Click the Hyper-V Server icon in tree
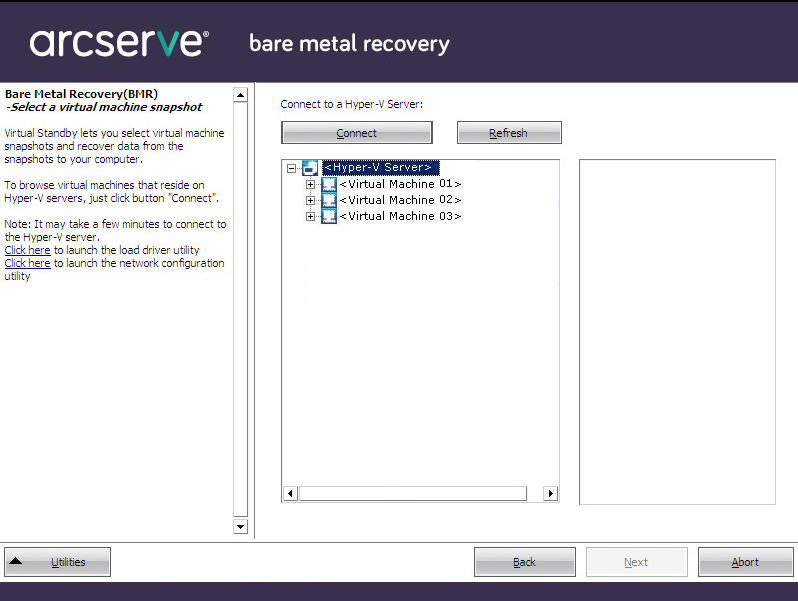798x601 pixels. (x=310, y=167)
